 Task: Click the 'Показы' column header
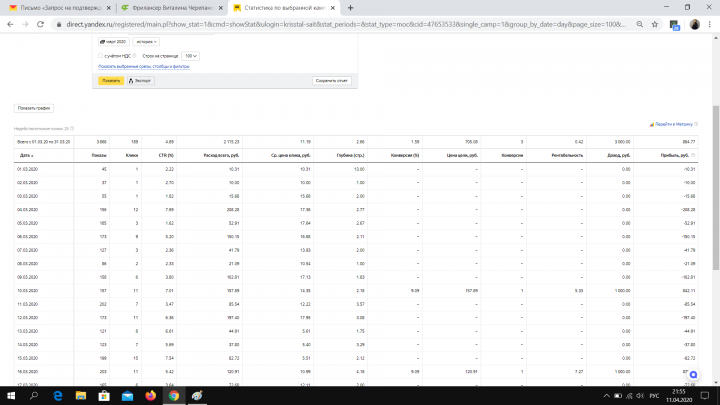99,156
